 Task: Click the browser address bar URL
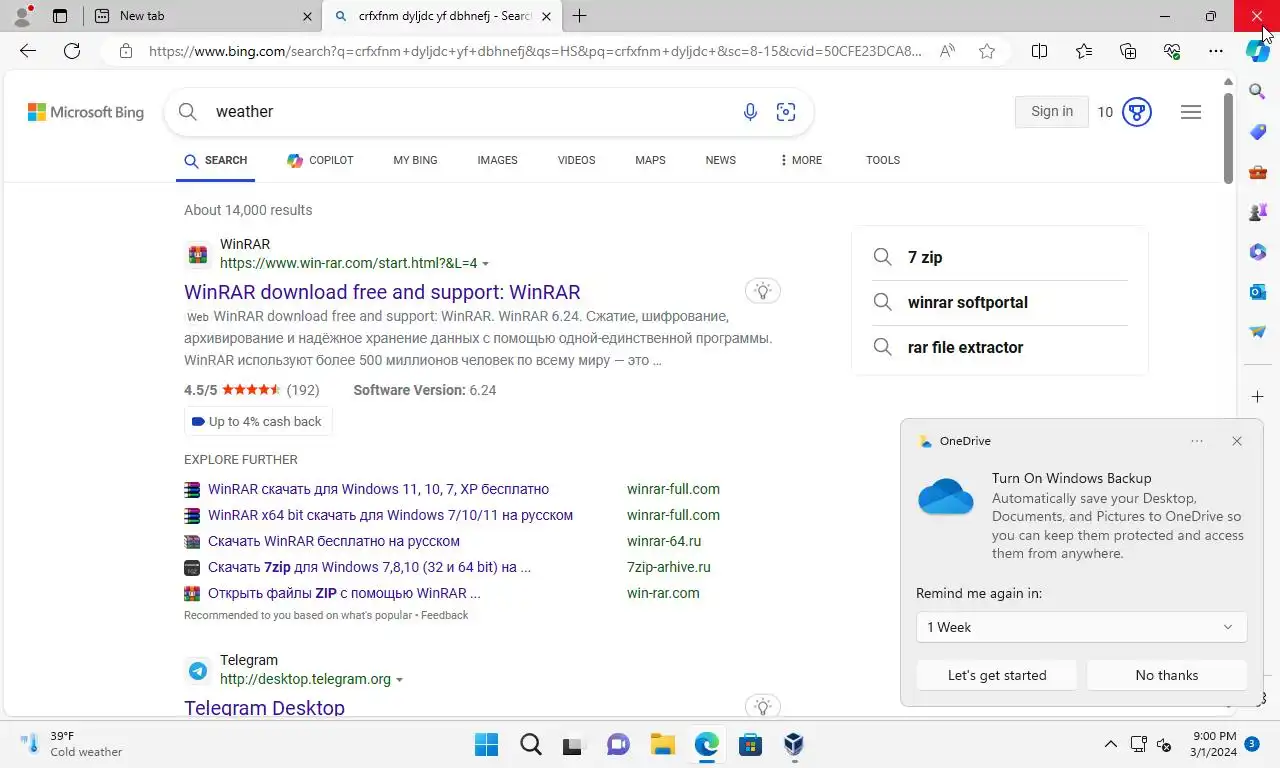click(x=535, y=51)
